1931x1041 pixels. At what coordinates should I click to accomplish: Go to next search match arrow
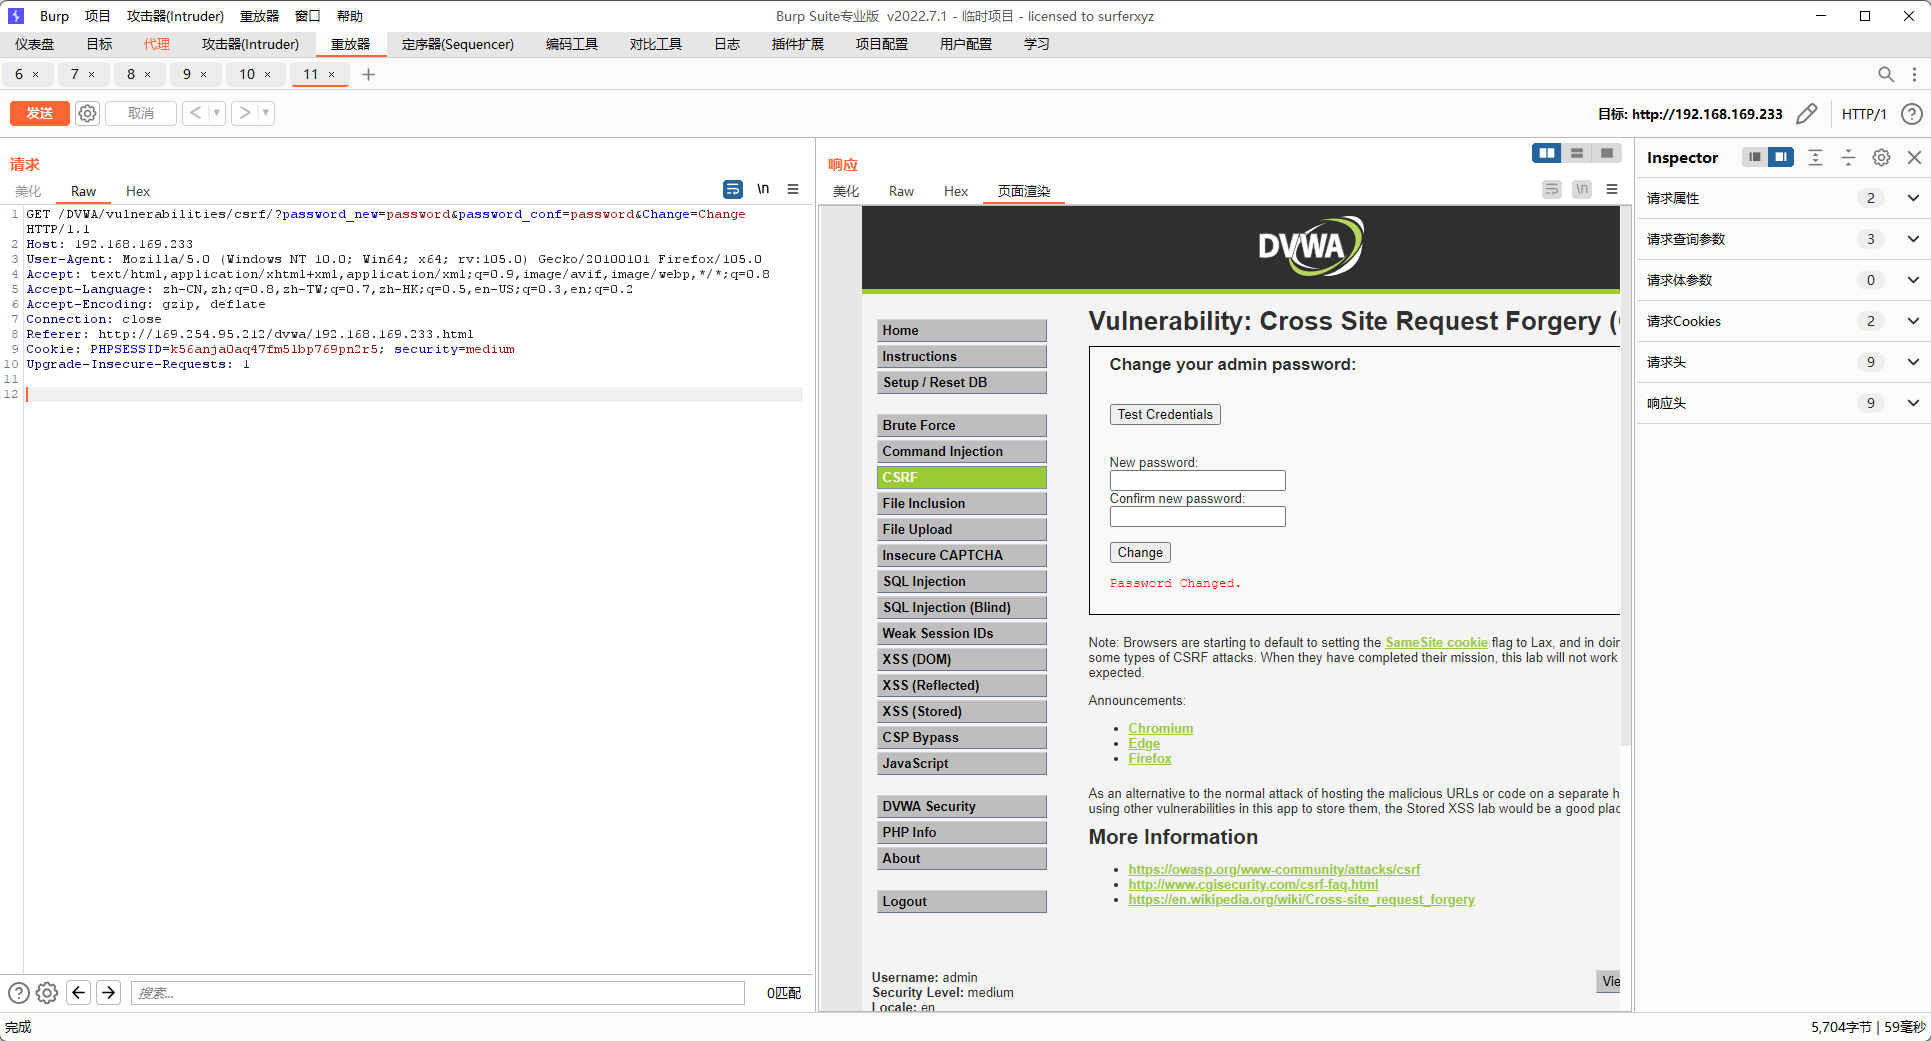click(x=109, y=992)
